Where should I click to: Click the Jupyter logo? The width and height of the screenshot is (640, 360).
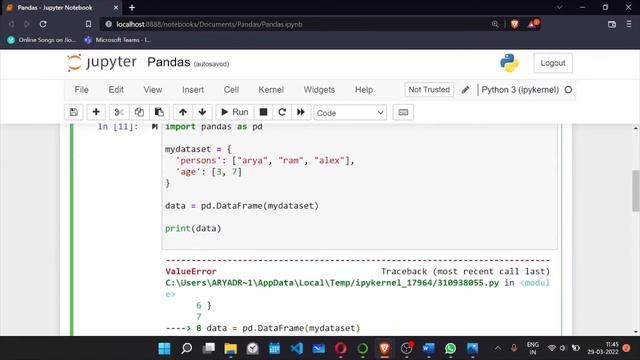[102, 62]
